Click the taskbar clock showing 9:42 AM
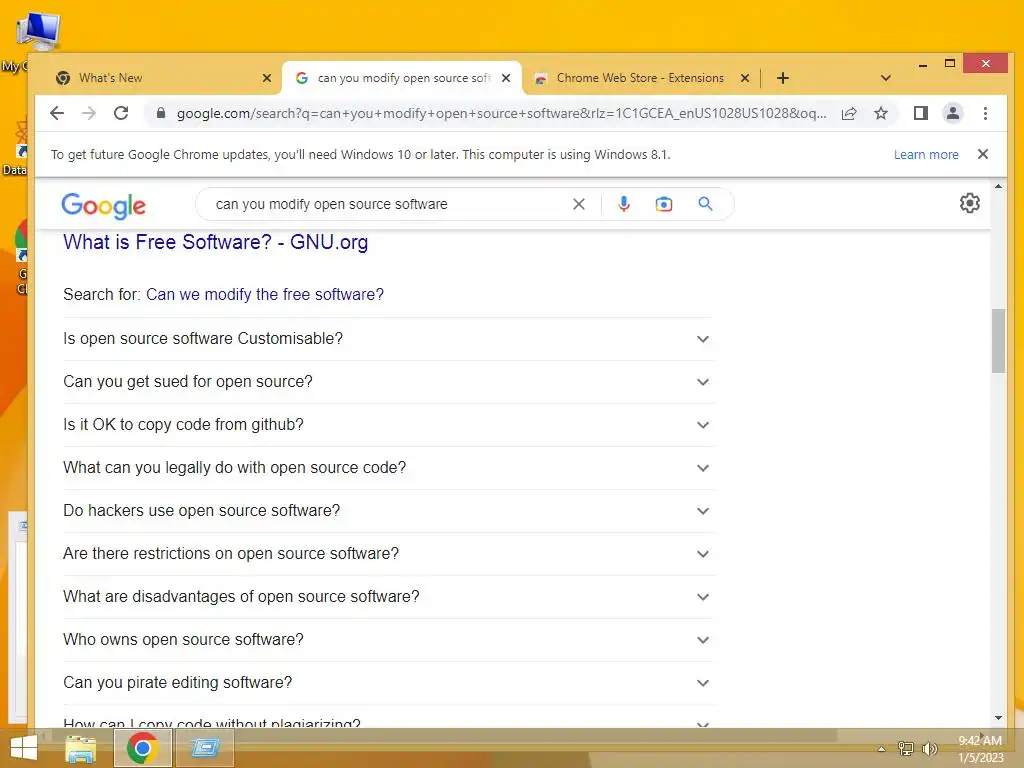The image size is (1024, 768). (x=980, y=749)
